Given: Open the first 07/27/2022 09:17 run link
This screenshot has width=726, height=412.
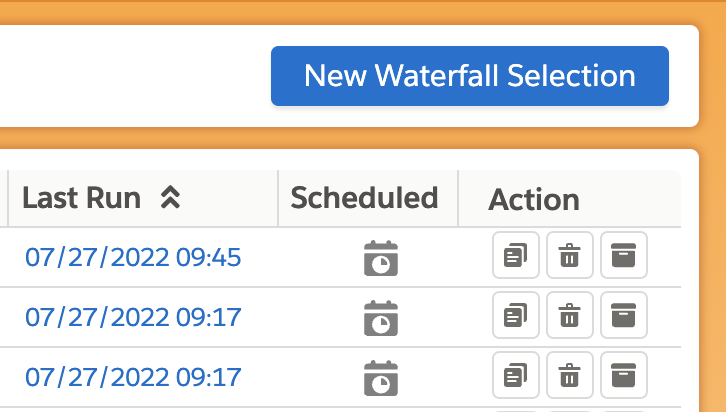Looking at the screenshot, I should pyautogui.click(x=133, y=317).
